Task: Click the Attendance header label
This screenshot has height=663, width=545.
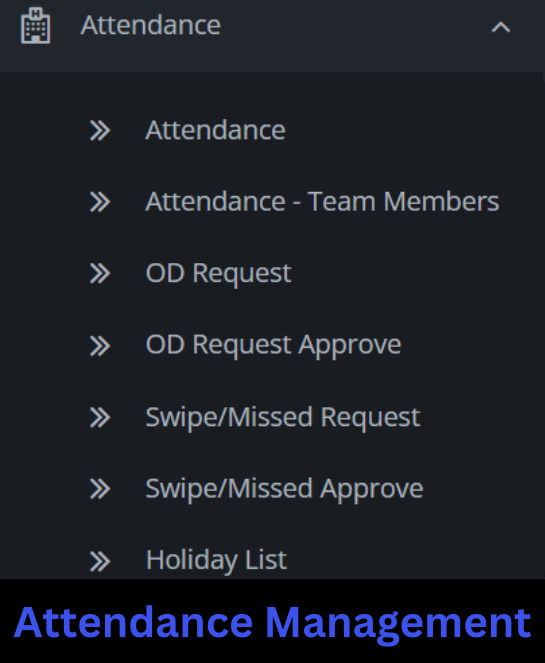Action: pyautogui.click(x=151, y=25)
